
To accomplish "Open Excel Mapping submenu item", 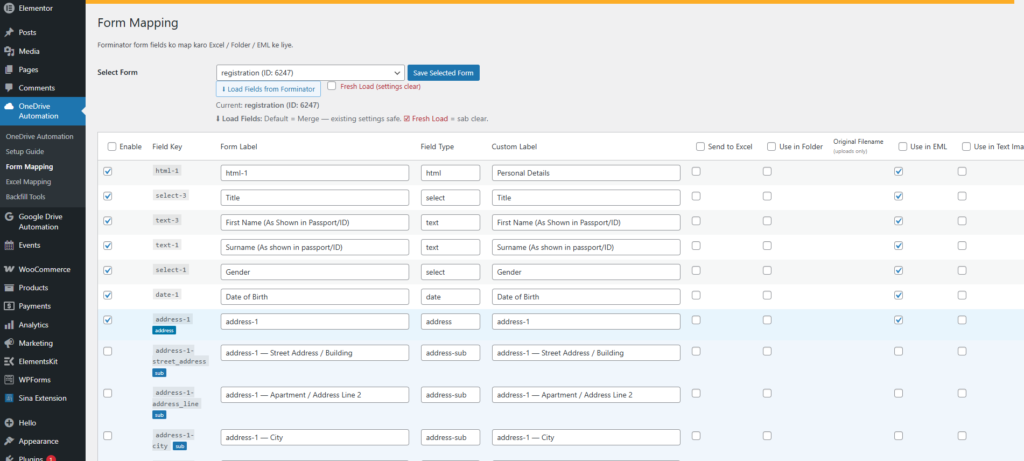I will (x=28, y=182).
